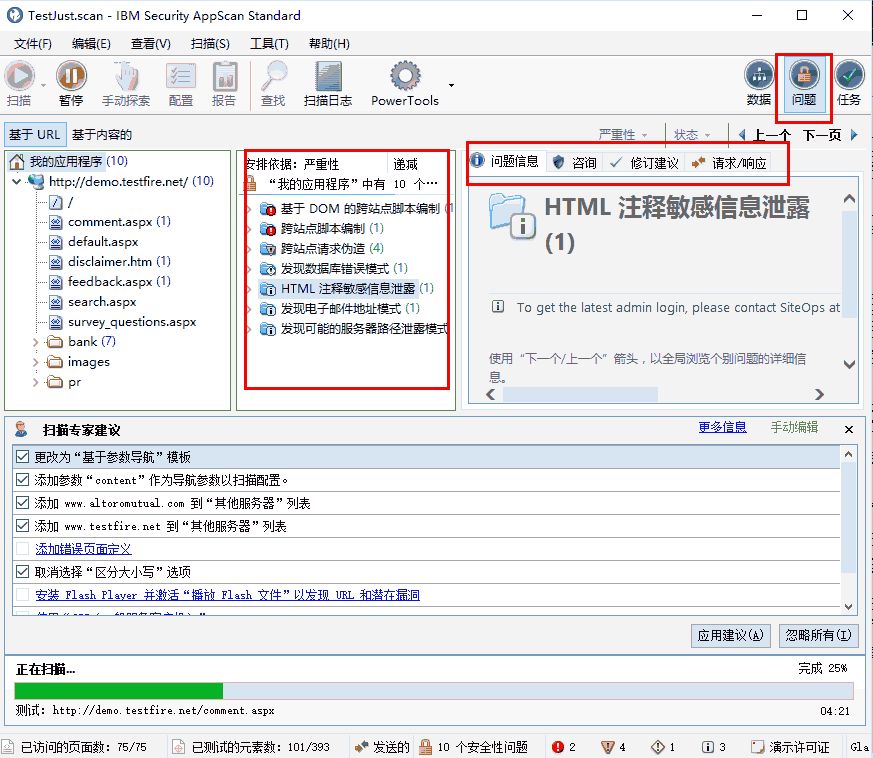Uncheck 取消选择“区分大小写”选项 checkbox
This screenshot has height=758, width=873.
point(23,572)
